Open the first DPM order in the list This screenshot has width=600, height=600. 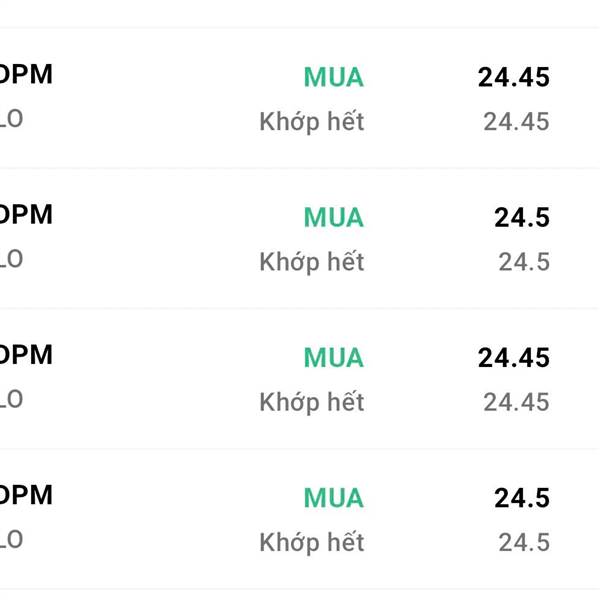[x=26, y=75]
